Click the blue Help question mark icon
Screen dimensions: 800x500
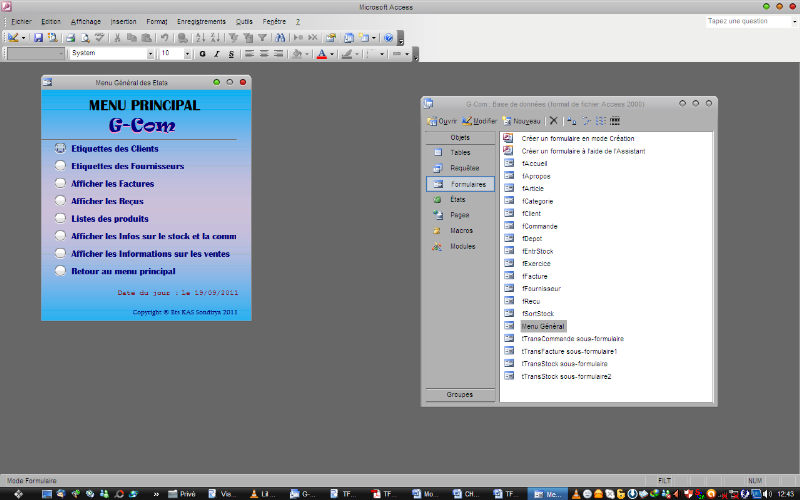(388, 37)
